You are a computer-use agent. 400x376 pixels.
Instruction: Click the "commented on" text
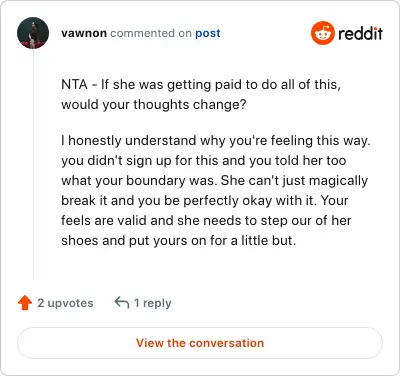(151, 33)
